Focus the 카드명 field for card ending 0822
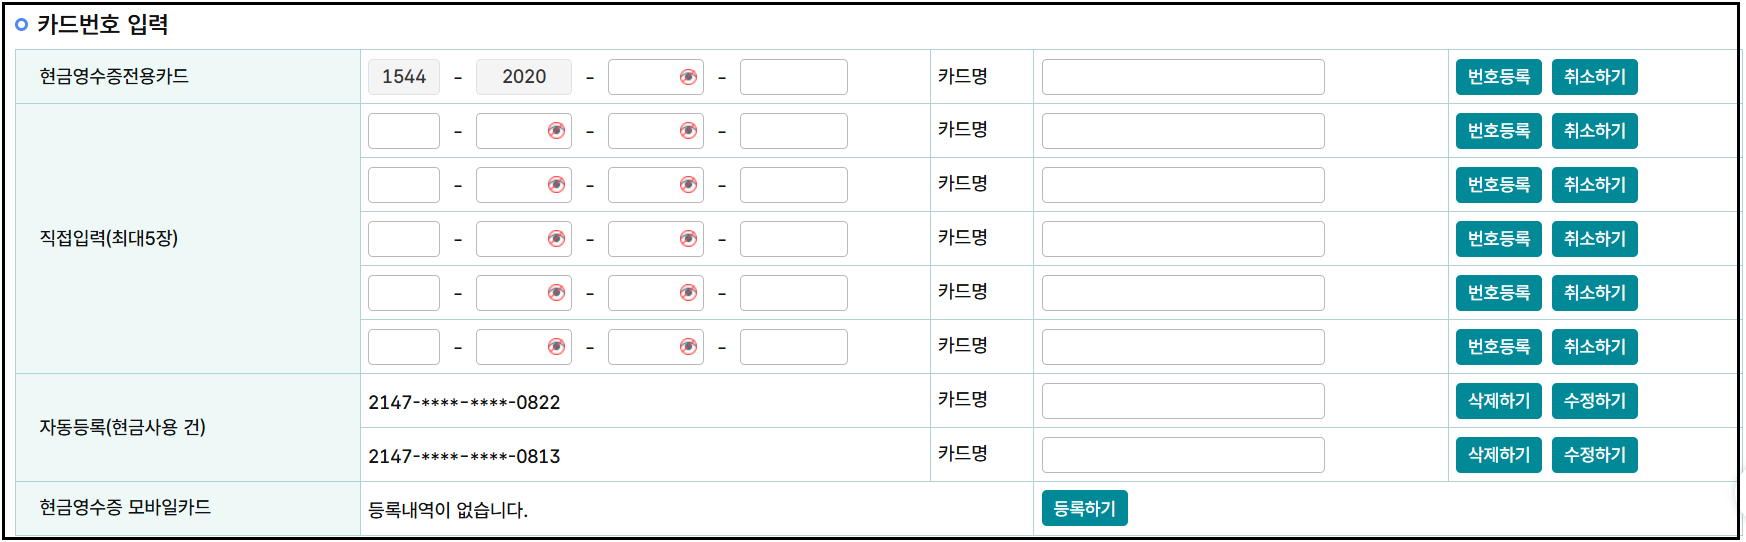The image size is (1746, 542). point(1183,401)
